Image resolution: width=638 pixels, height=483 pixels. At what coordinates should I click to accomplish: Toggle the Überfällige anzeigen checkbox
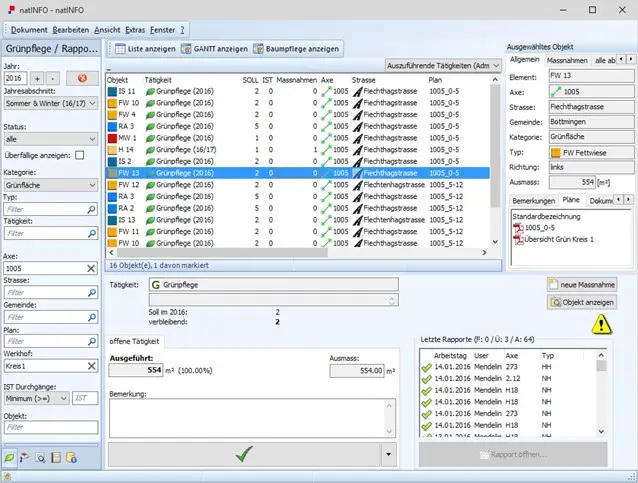80,155
